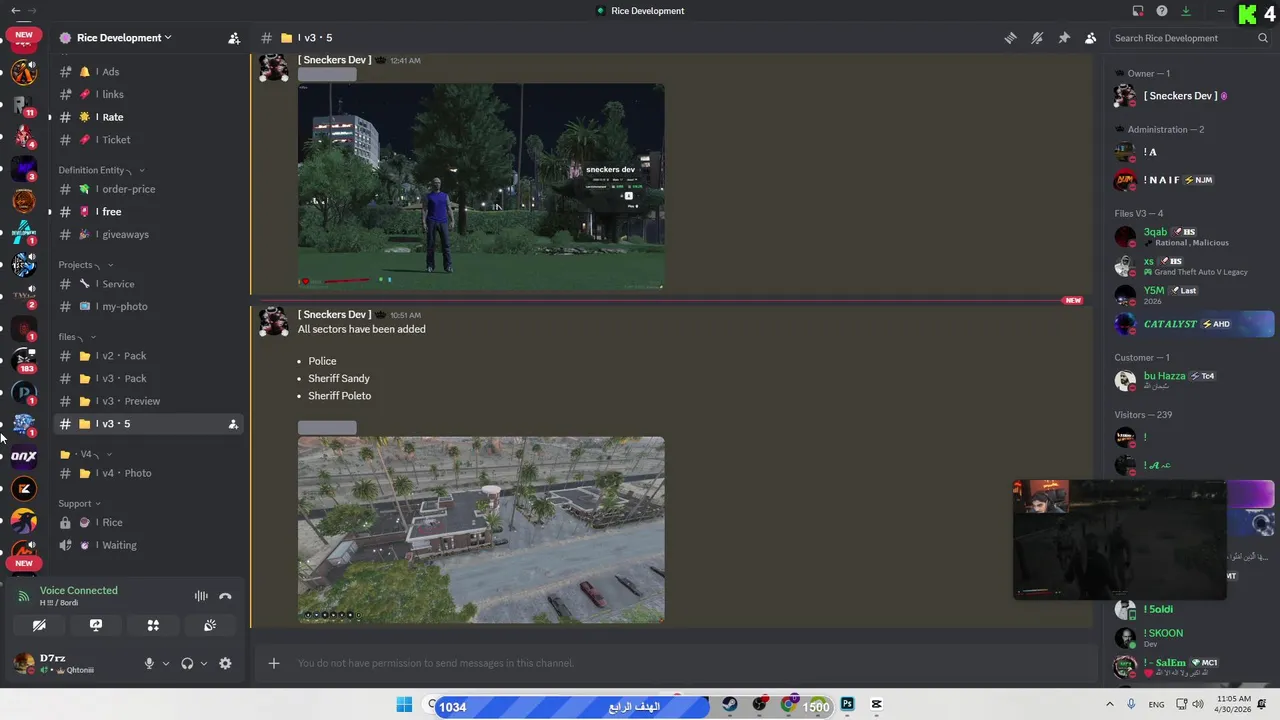Click invite icon on v3 · 5 channel
Screen dimensions: 1280x720
[x=233, y=424]
